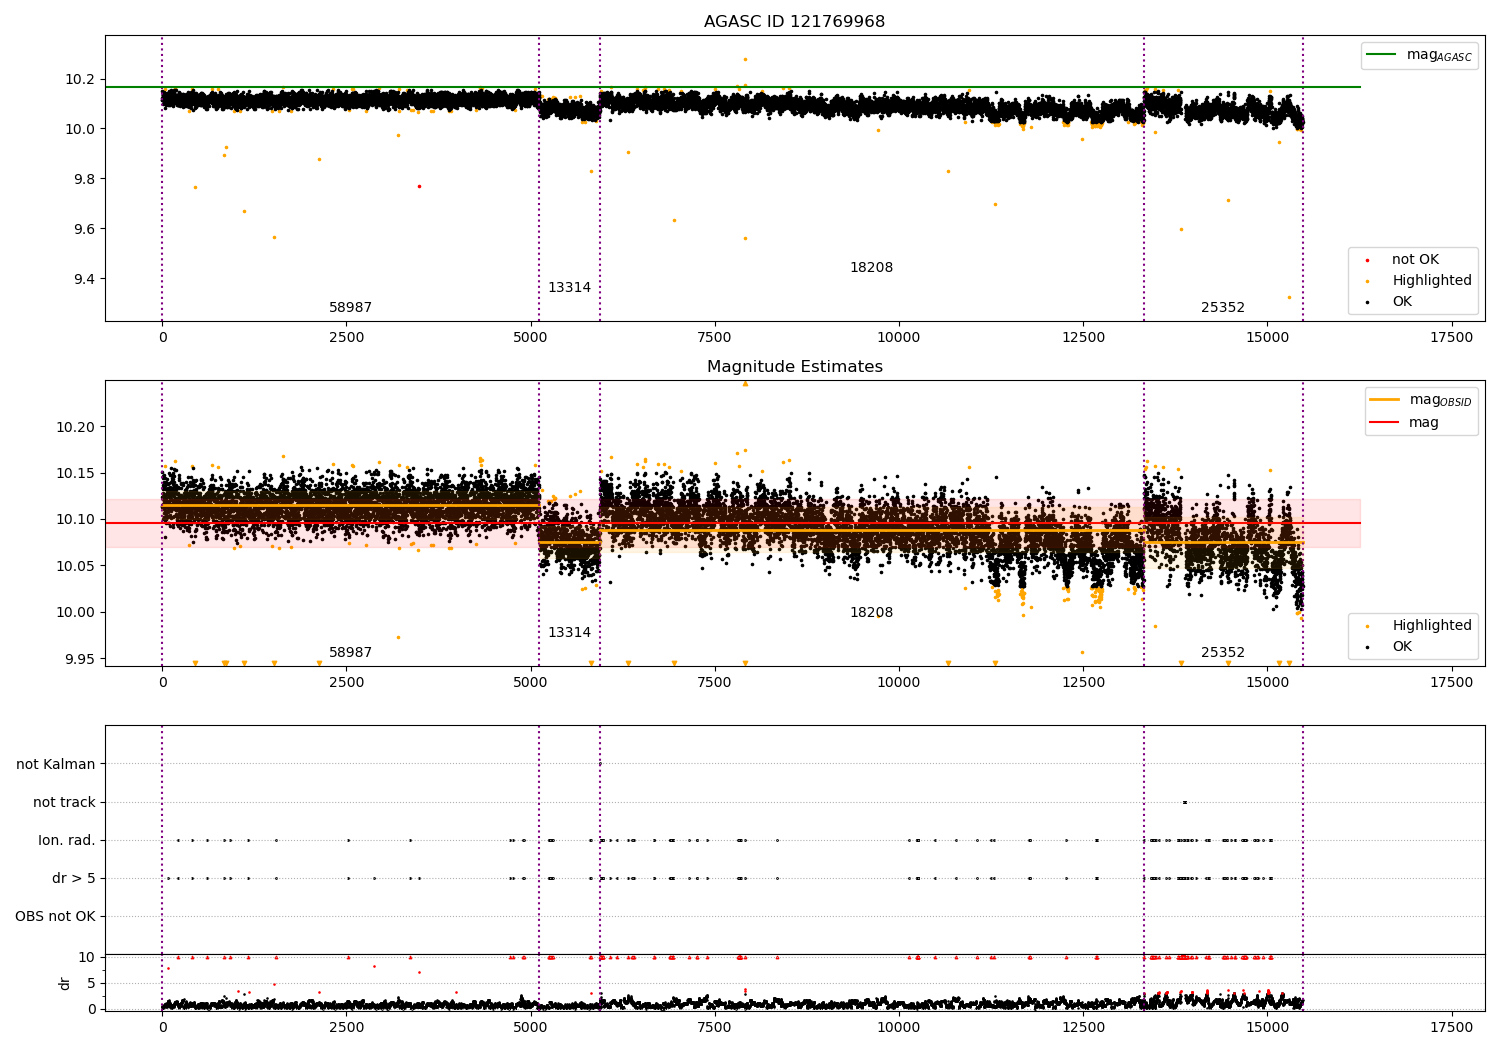Image resolution: width=1500 pixels, height=1050 pixels.
Task: Click x-tick 10000 under the bottom plot
Action: [899, 1027]
